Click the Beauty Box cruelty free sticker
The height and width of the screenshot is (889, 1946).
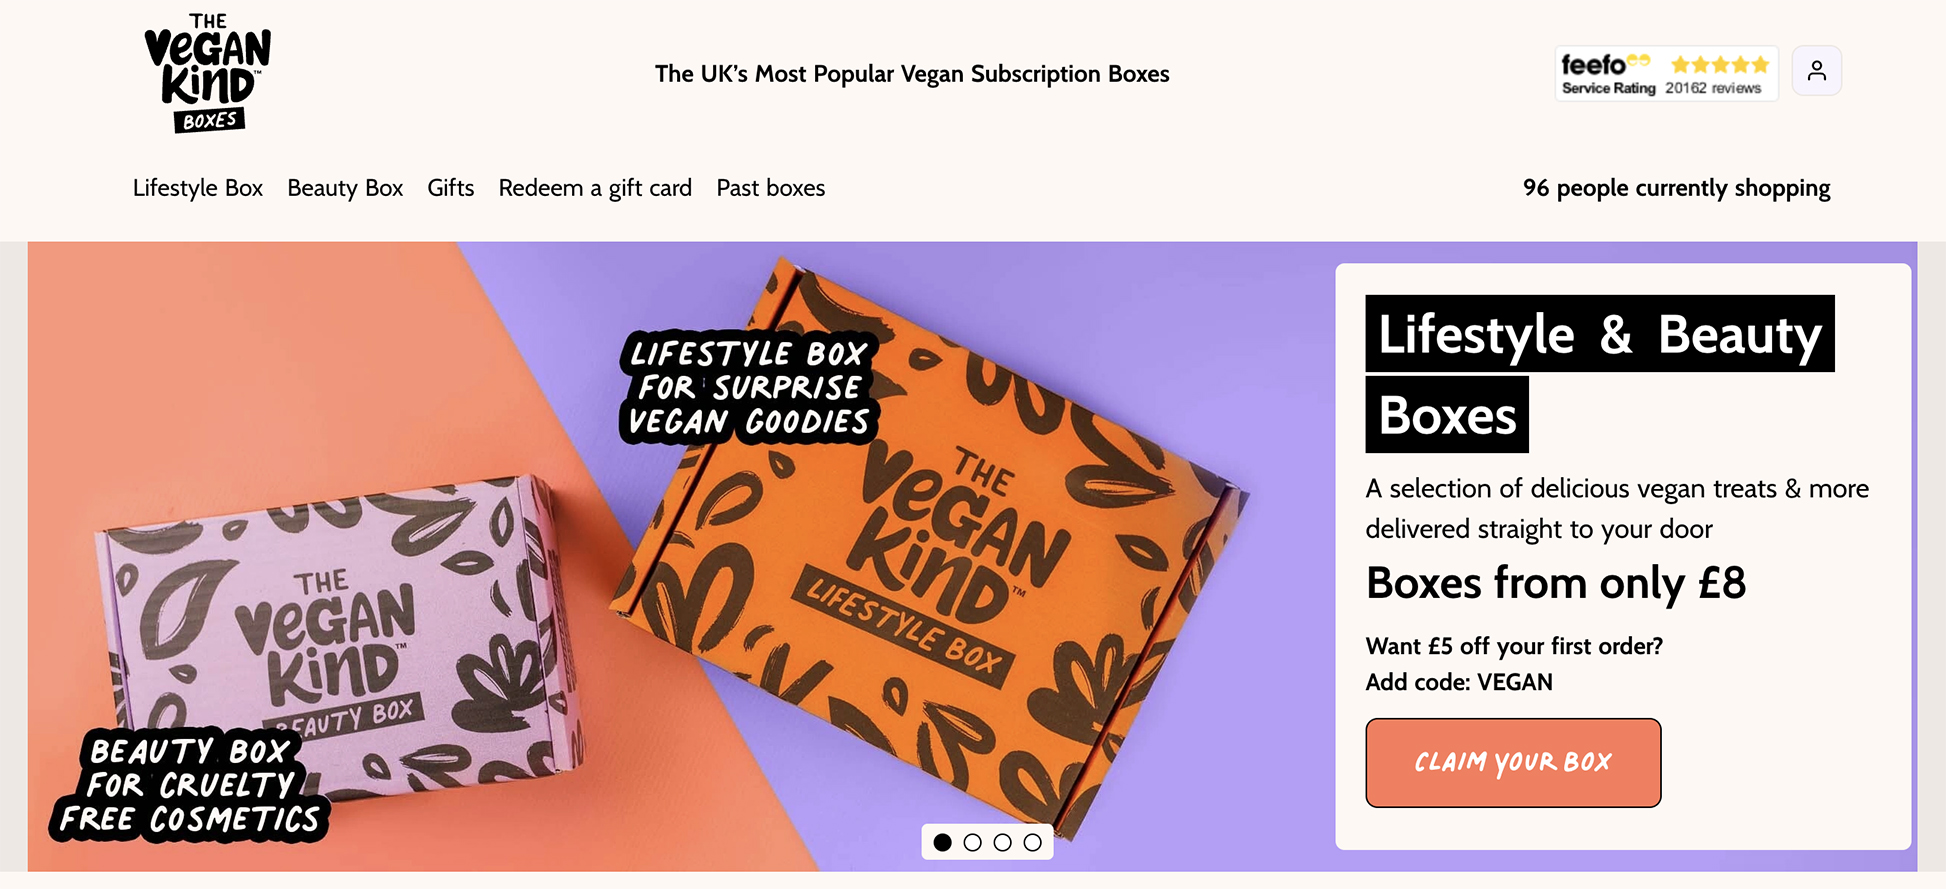click(x=190, y=785)
